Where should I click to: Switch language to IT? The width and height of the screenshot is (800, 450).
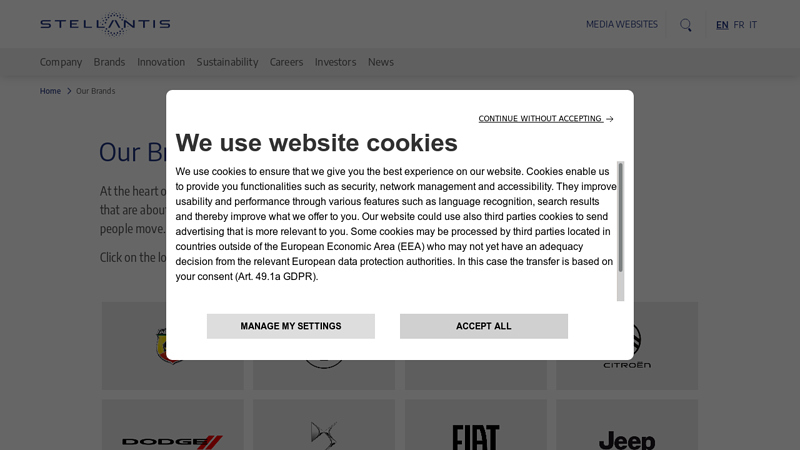coord(753,25)
